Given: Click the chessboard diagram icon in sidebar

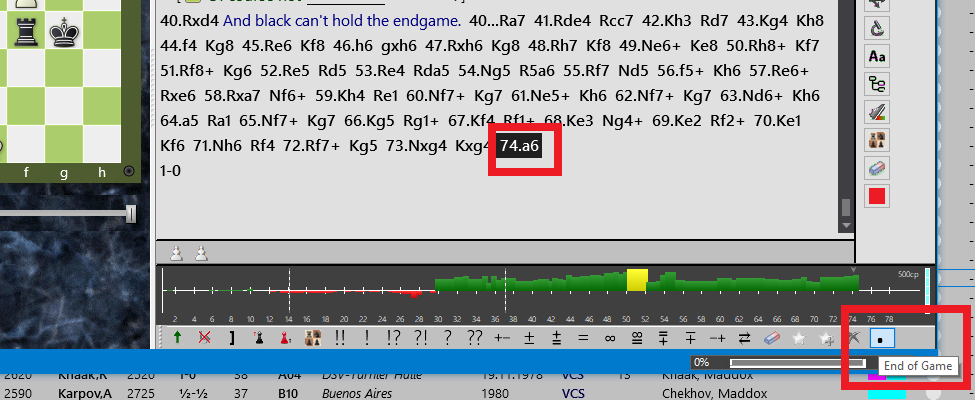Looking at the screenshot, I should [x=877, y=140].
